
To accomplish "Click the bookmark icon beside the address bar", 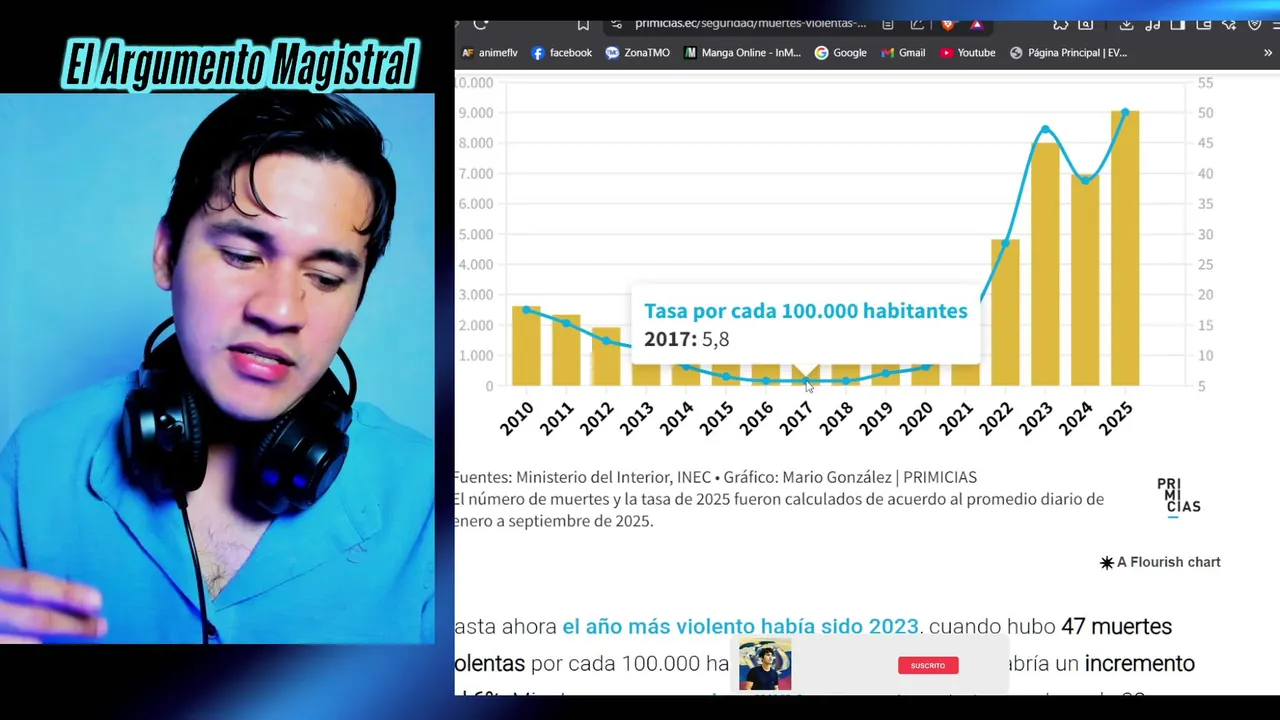I will pyautogui.click(x=583, y=24).
